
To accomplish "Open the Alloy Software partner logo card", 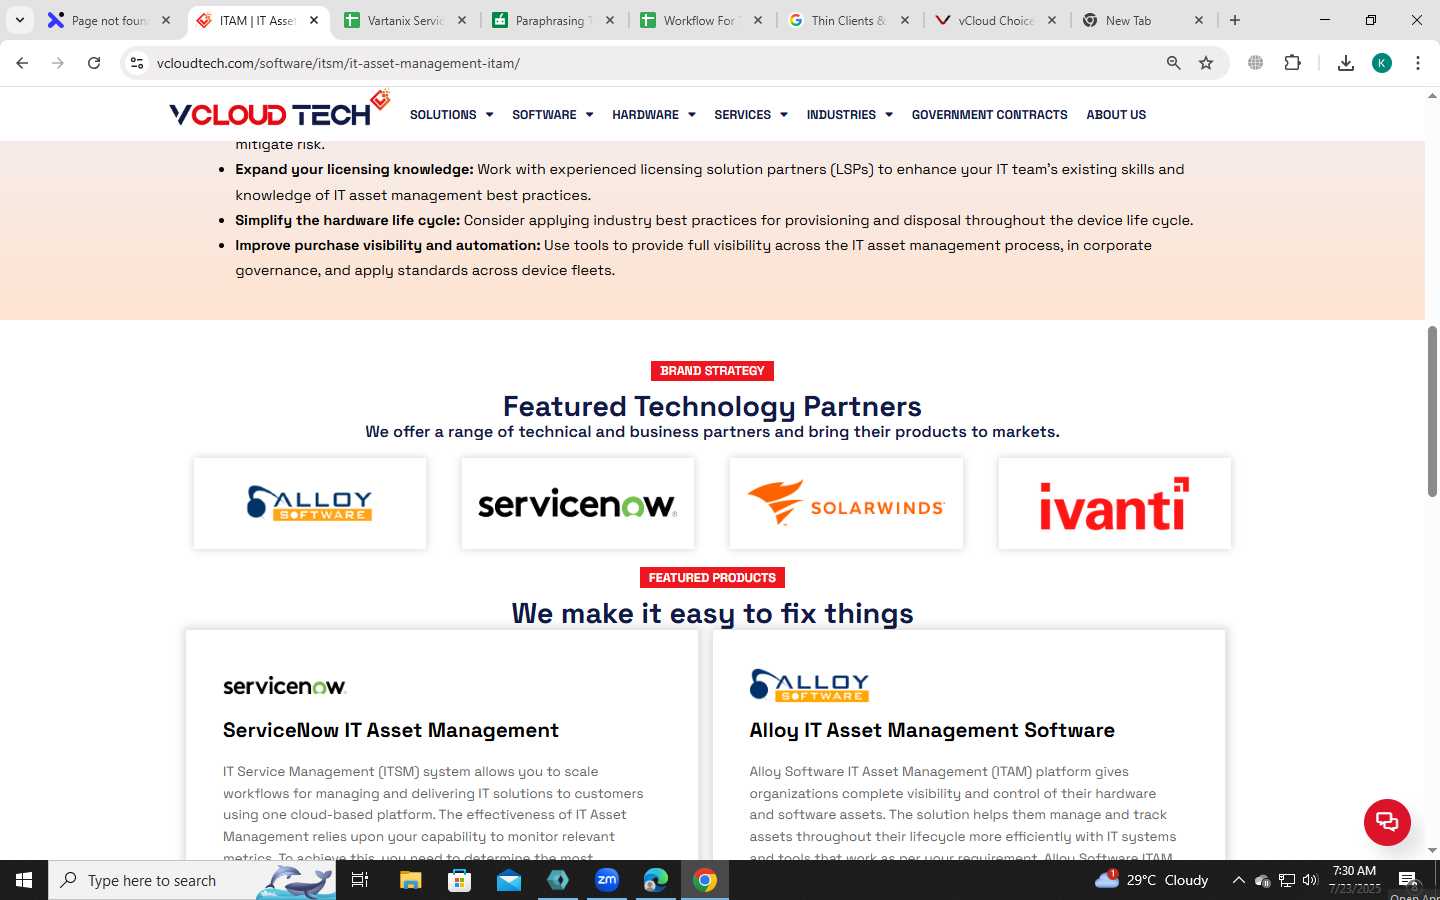I will [x=310, y=503].
